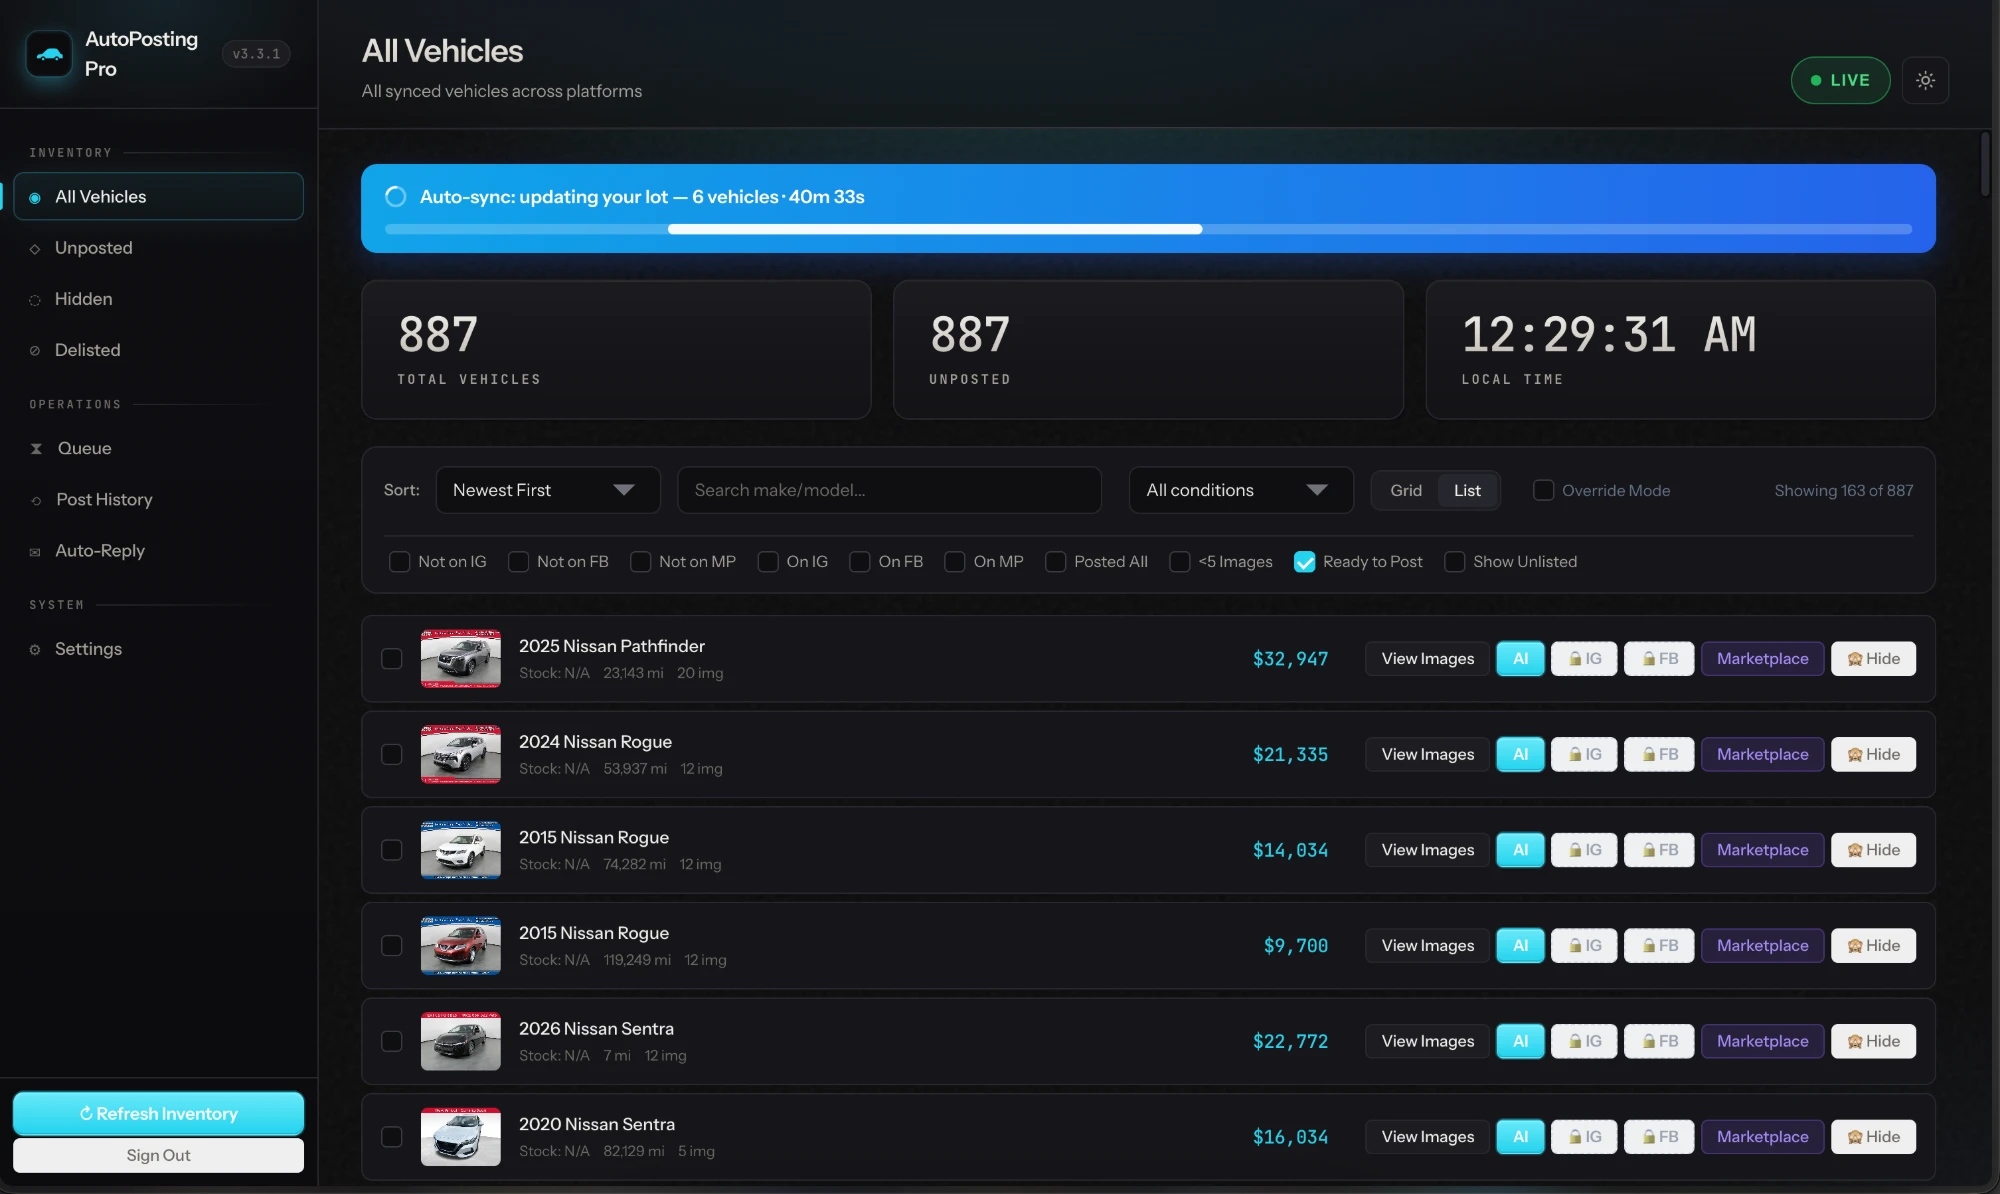The width and height of the screenshot is (2000, 1194).
Task: Go to the Delisted vehicles view
Action: tap(158, 350)
